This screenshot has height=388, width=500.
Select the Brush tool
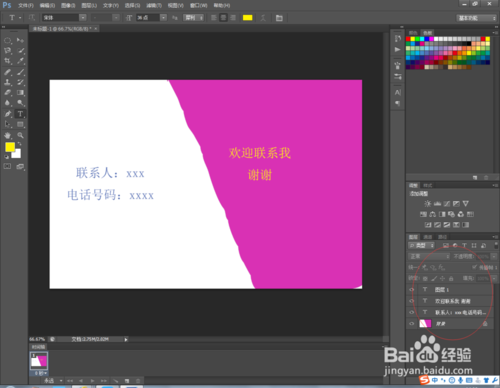[20, 72]
